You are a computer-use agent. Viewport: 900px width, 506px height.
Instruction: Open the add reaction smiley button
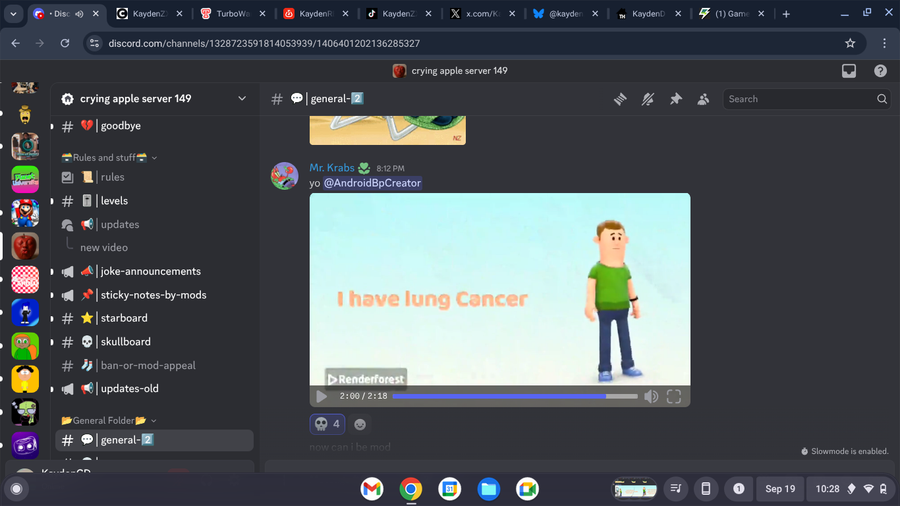tap(360, 424)
